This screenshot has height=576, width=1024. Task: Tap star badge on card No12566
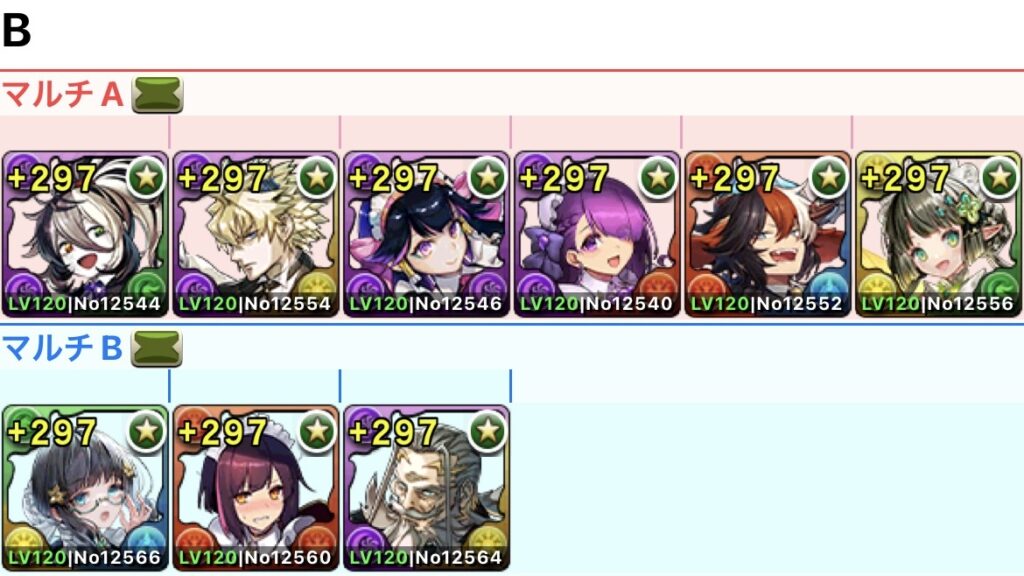[146, 430]
